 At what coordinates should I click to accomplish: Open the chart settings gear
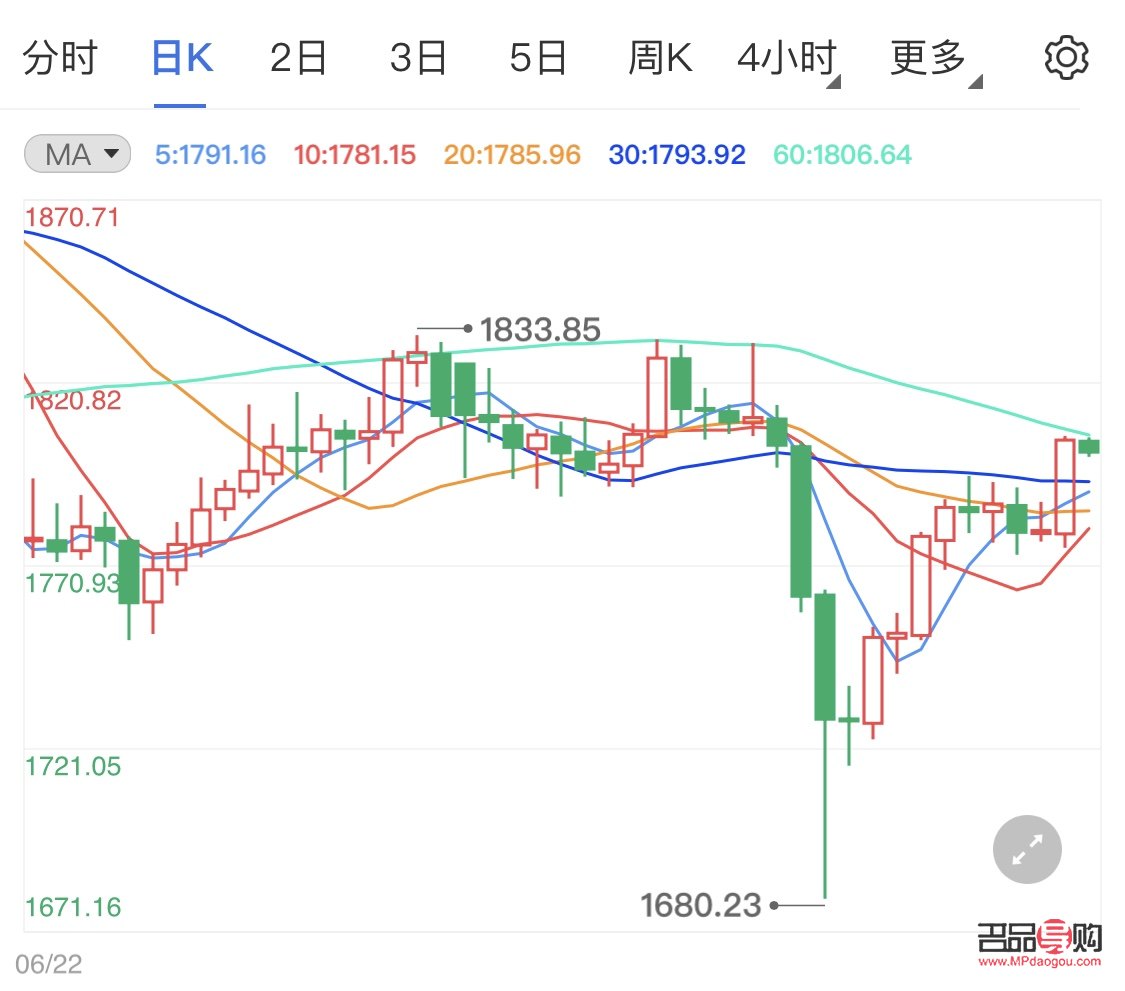tap(1066, 57)
